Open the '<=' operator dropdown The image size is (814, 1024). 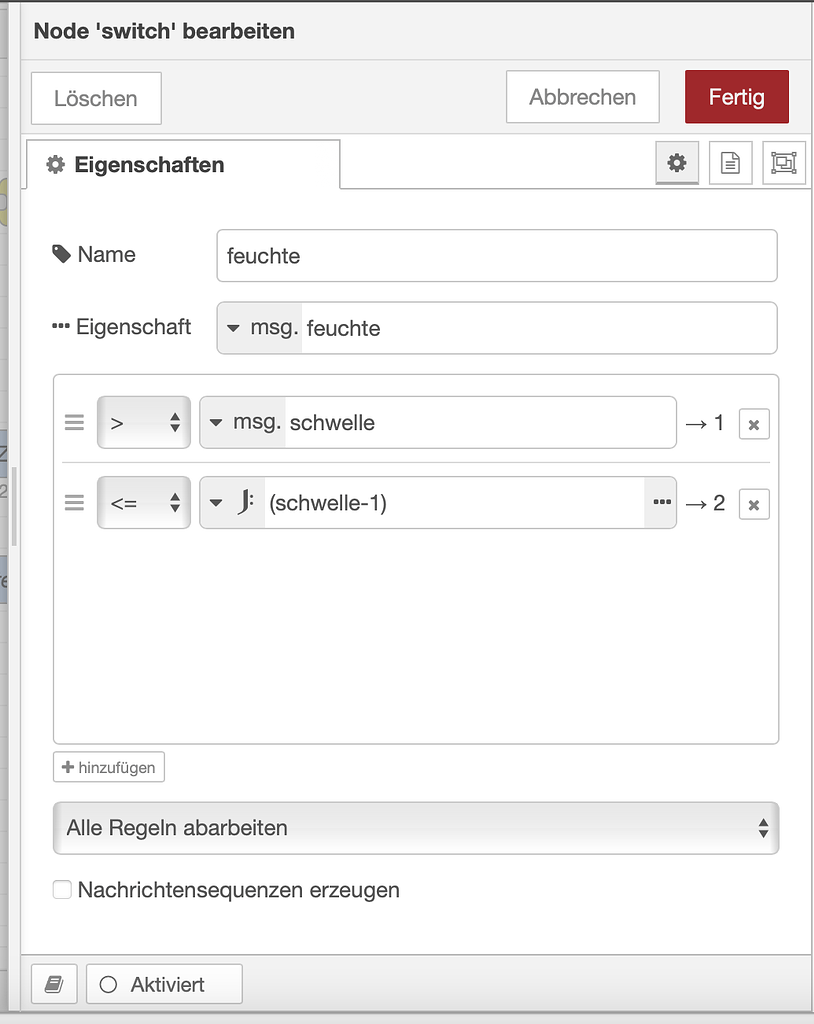tap(143, 502)
